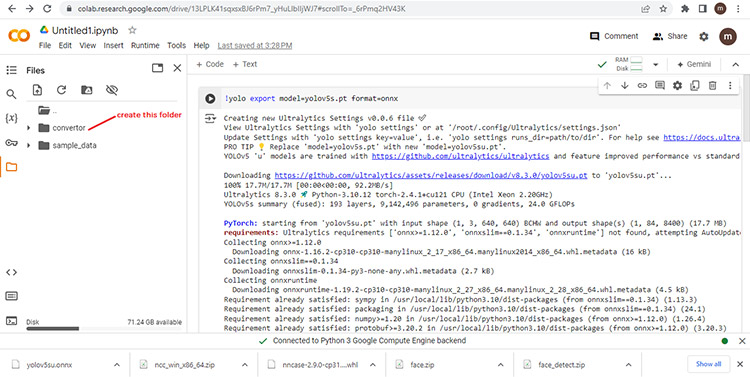Mount Google Drive icon
The width and height of the screenshot is (750, 377).
(87, 90)
